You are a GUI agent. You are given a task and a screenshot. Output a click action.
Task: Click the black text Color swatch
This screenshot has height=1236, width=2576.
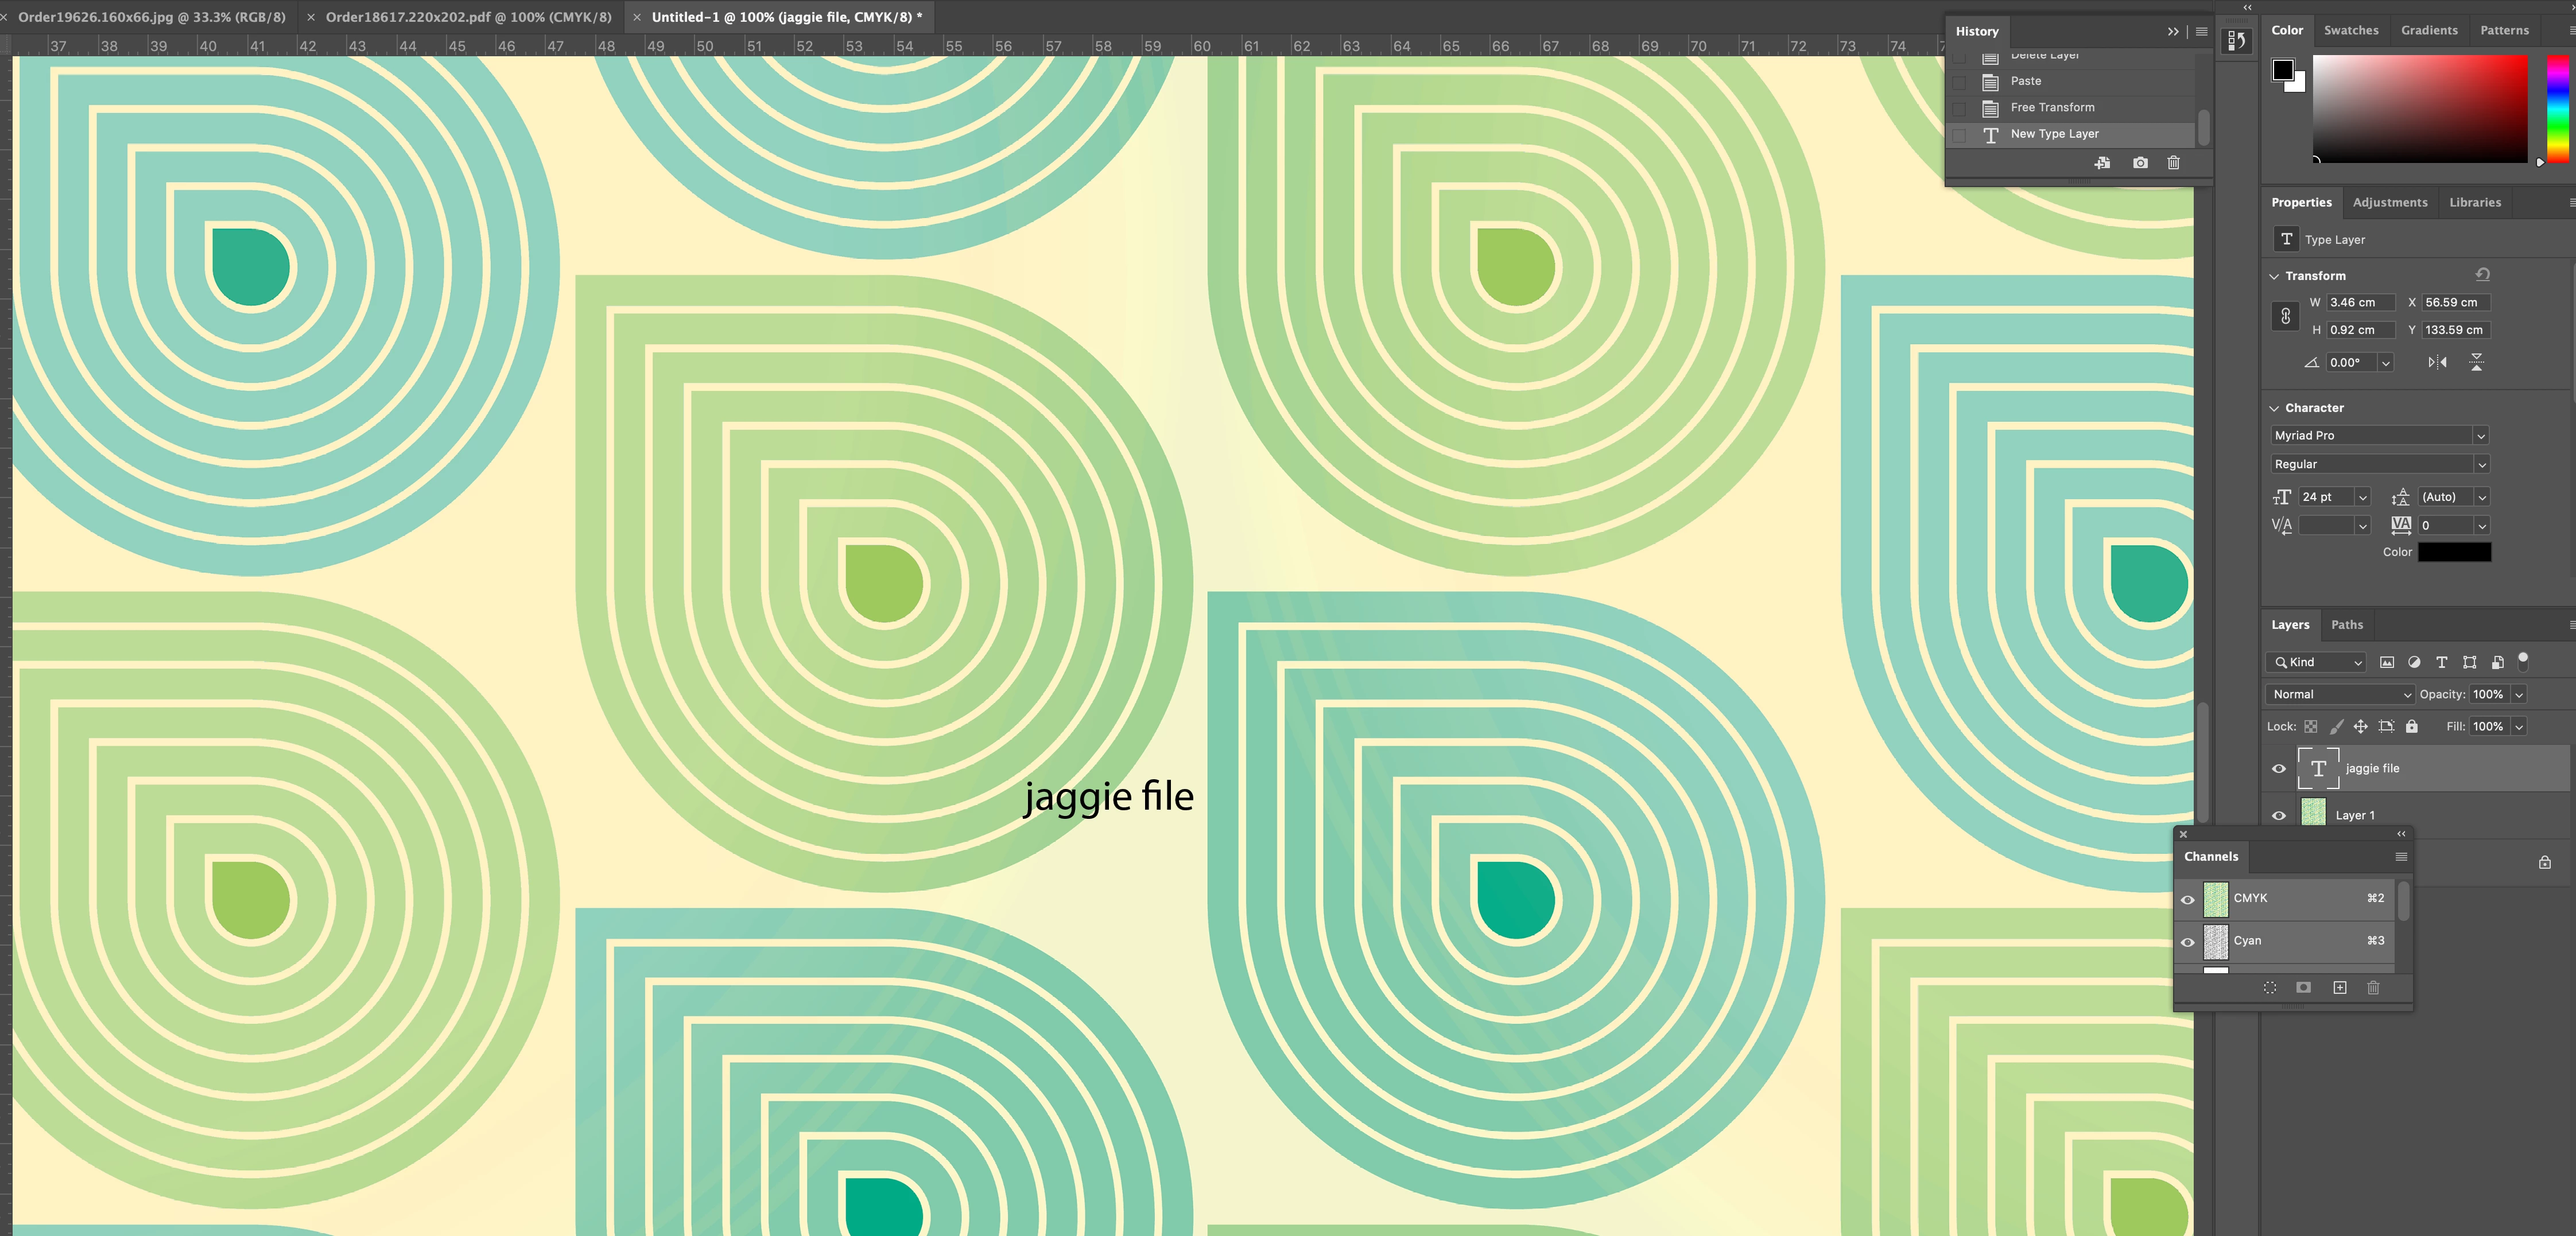[2454, 552]
